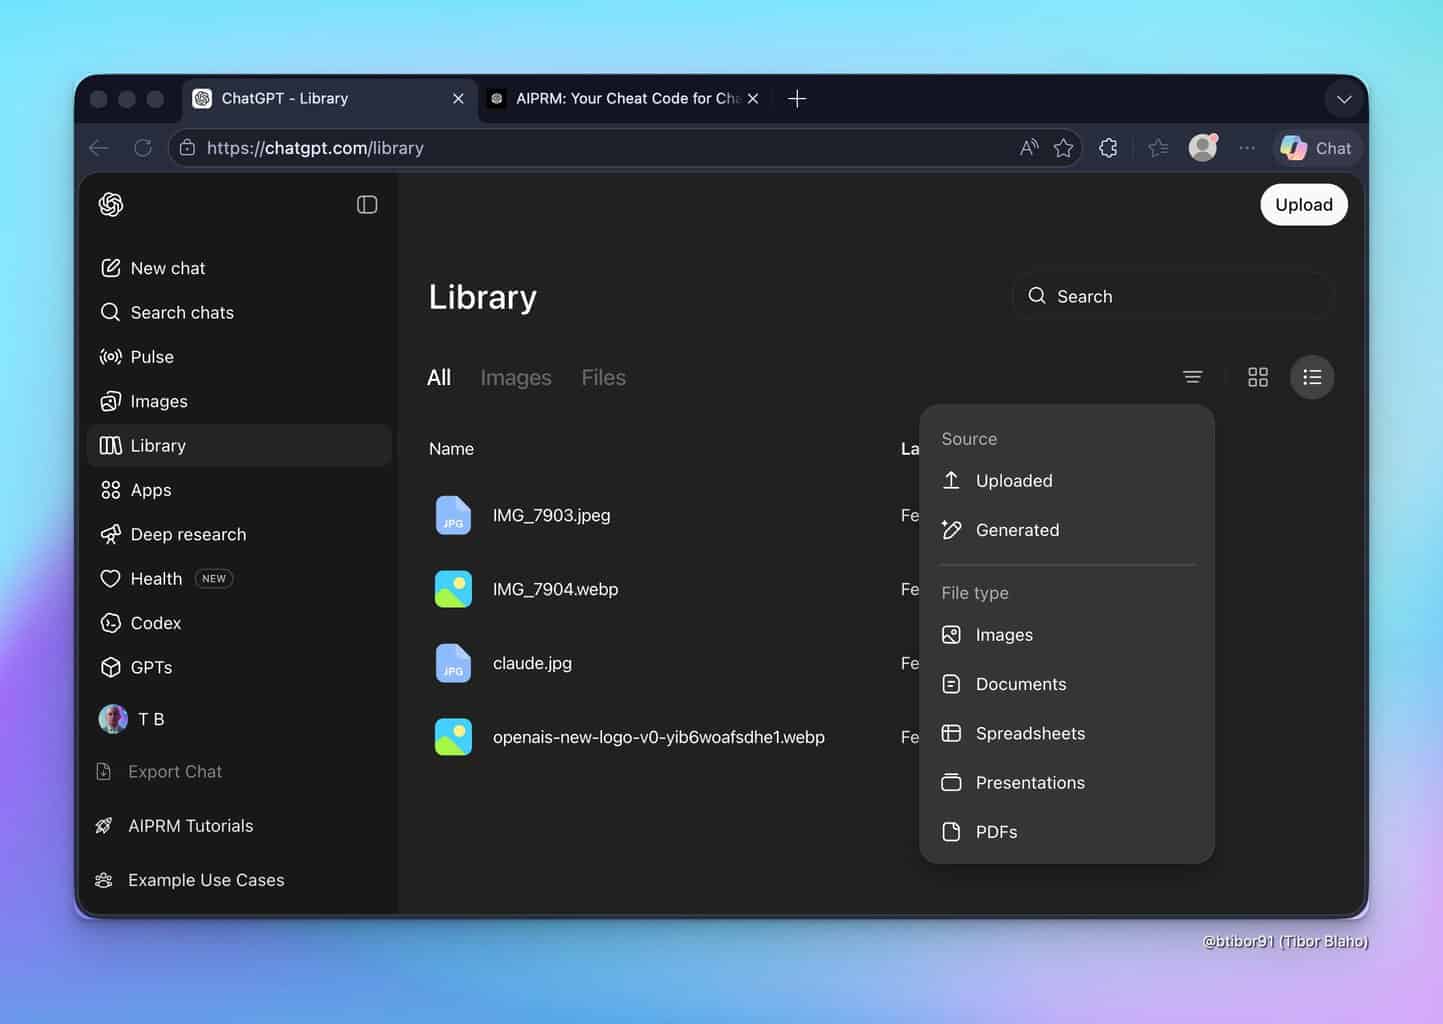Click image icon of openais-new-logo file

pyautogui.click(x=453, y=737)
